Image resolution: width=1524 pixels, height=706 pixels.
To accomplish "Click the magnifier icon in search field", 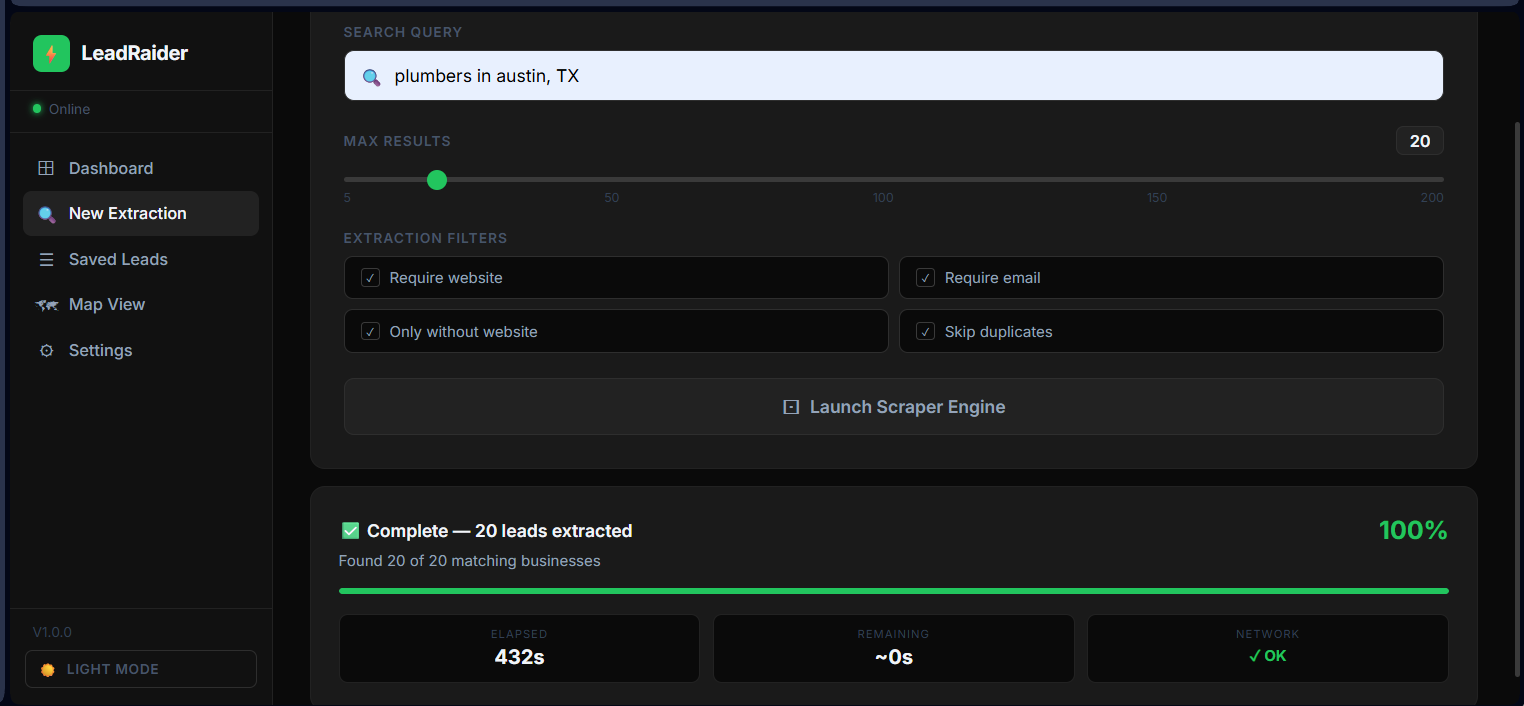I will click(371, 77).
